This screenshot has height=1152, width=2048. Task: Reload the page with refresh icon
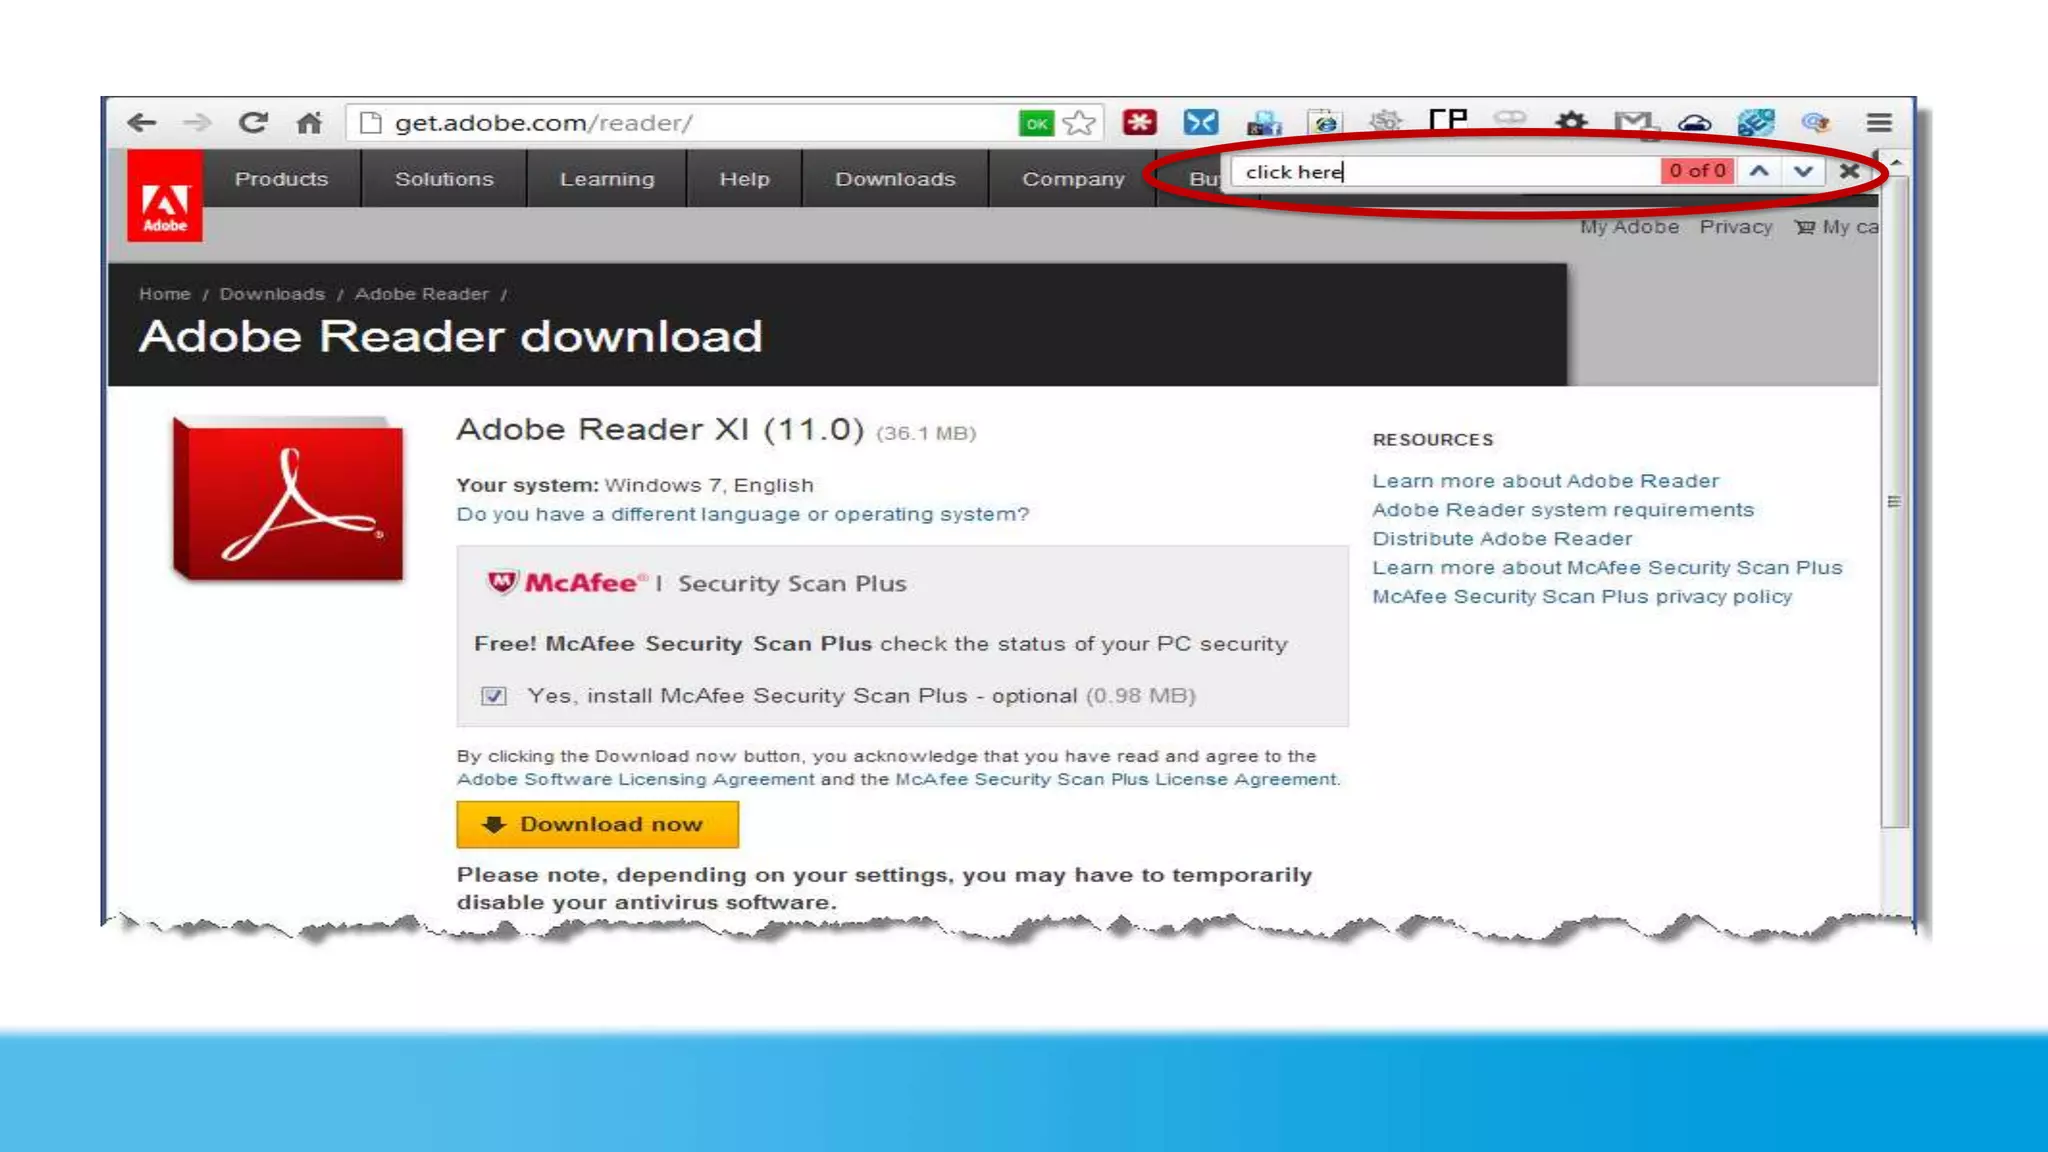(253, 123)
